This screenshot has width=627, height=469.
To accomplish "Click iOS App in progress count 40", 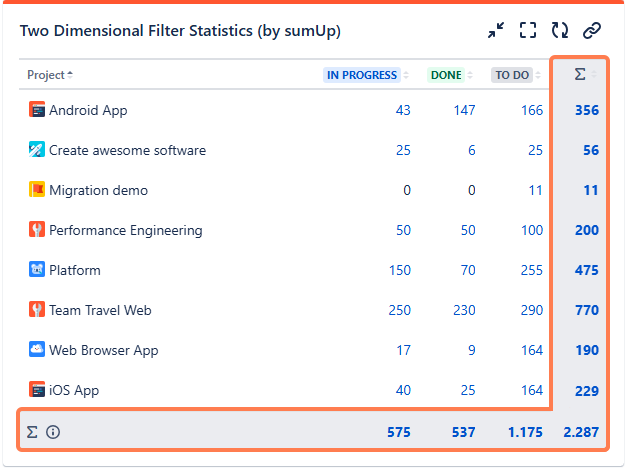I will 402,390.
